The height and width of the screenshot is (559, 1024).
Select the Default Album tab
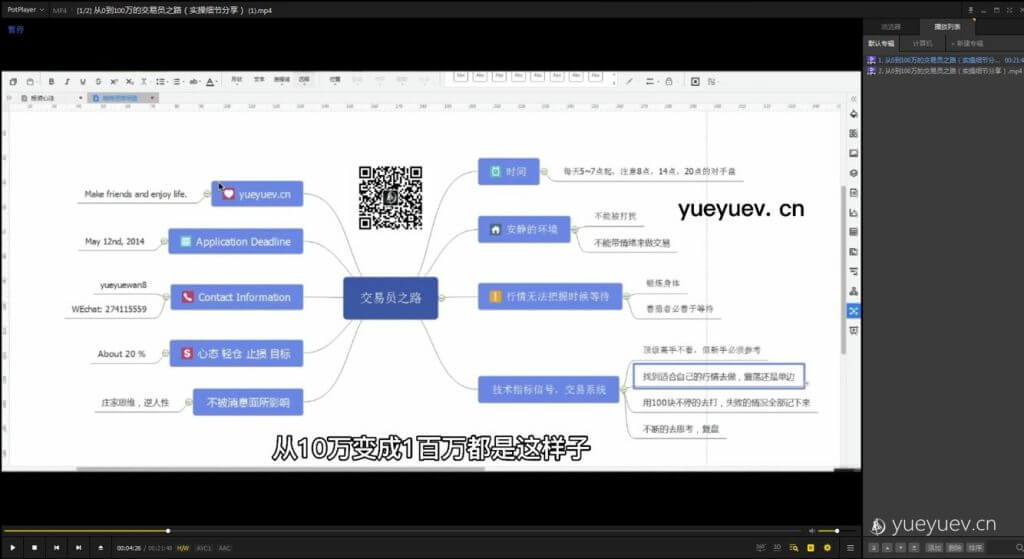(x=881, y=44)
